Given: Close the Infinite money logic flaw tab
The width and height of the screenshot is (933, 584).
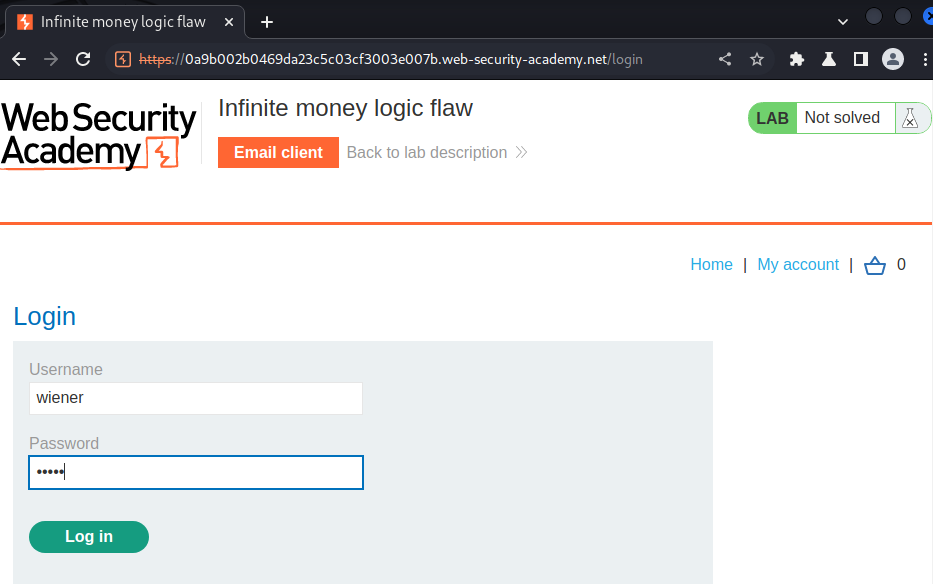Looking at the screenshot, I should [228, 22].
